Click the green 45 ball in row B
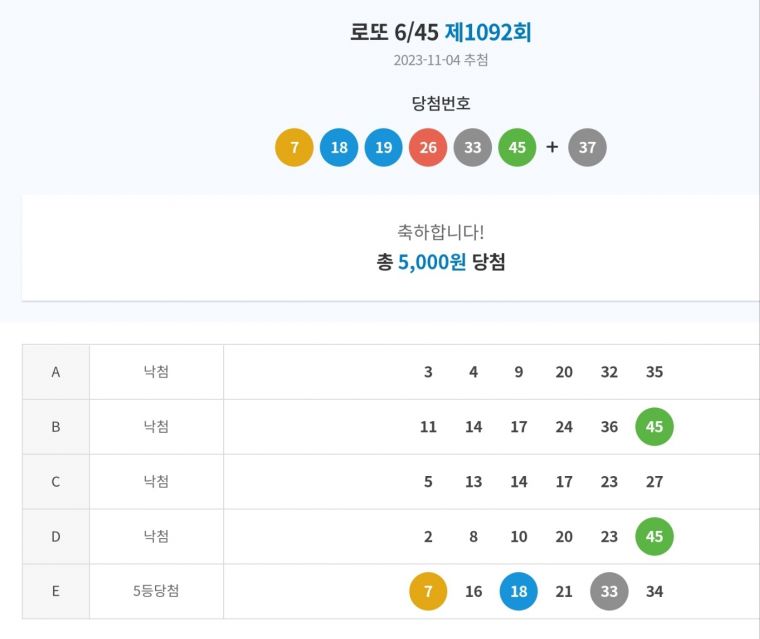The width and height of the screenshot is (760, 639). tap(654, 427)
